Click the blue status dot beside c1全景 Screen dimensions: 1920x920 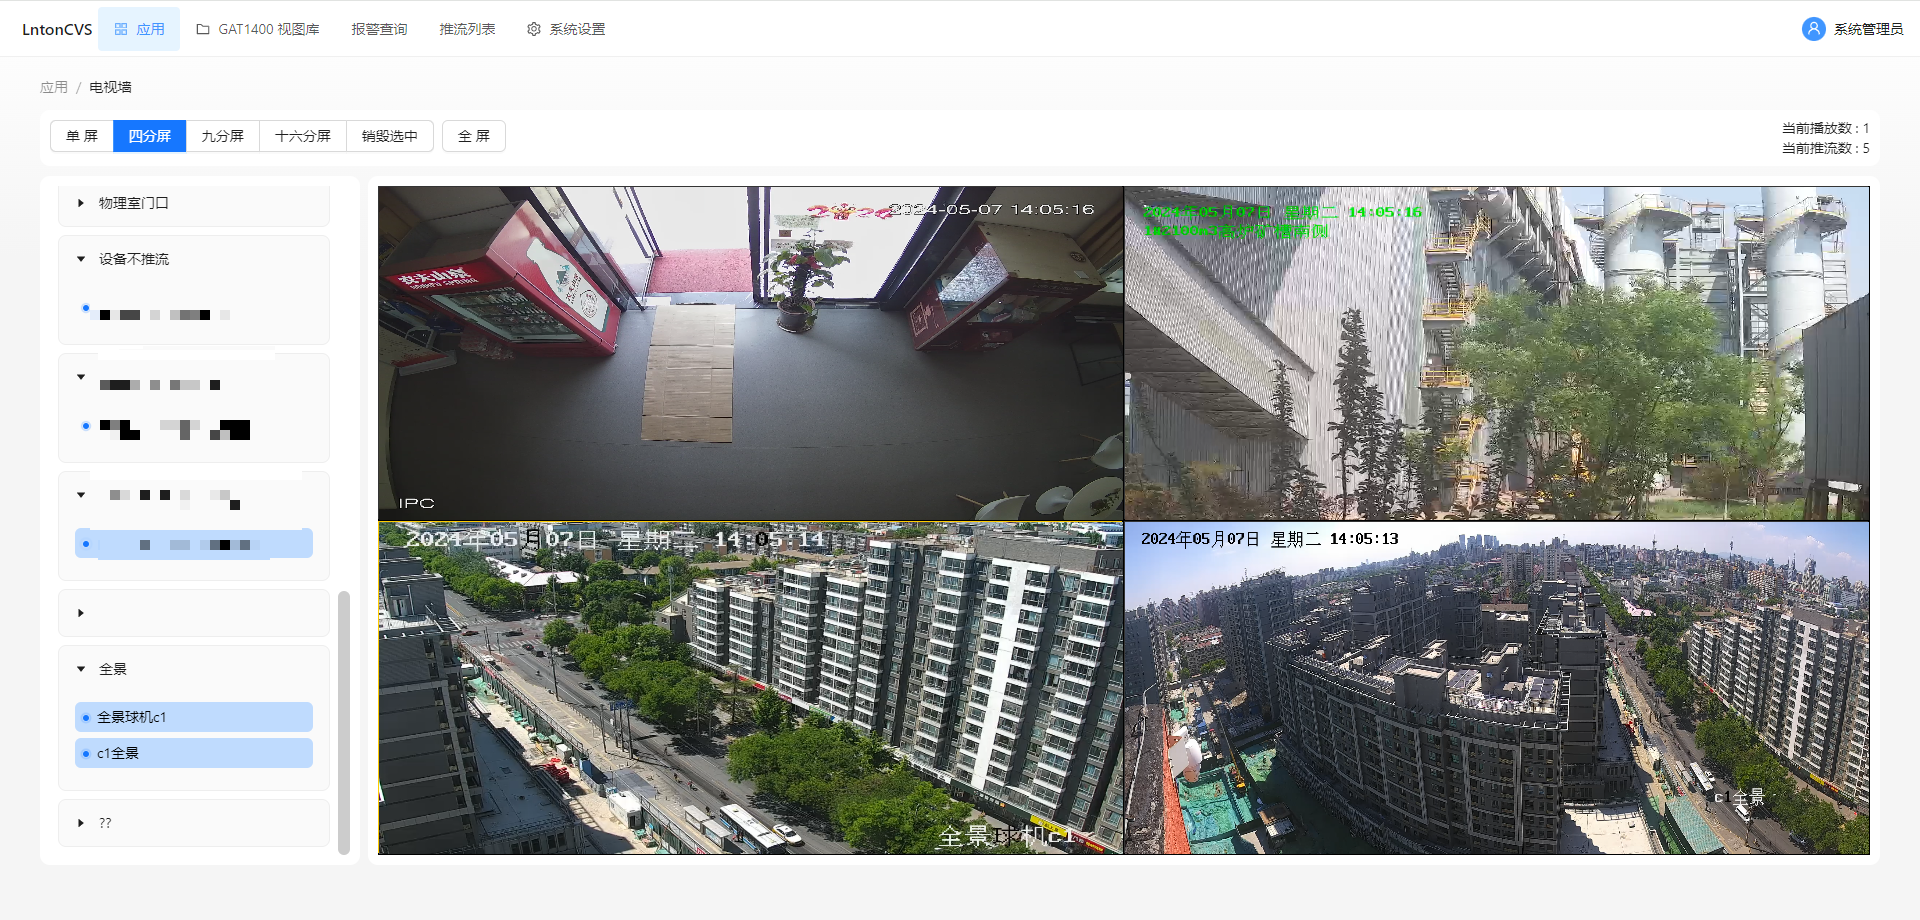tap(85, 753)
